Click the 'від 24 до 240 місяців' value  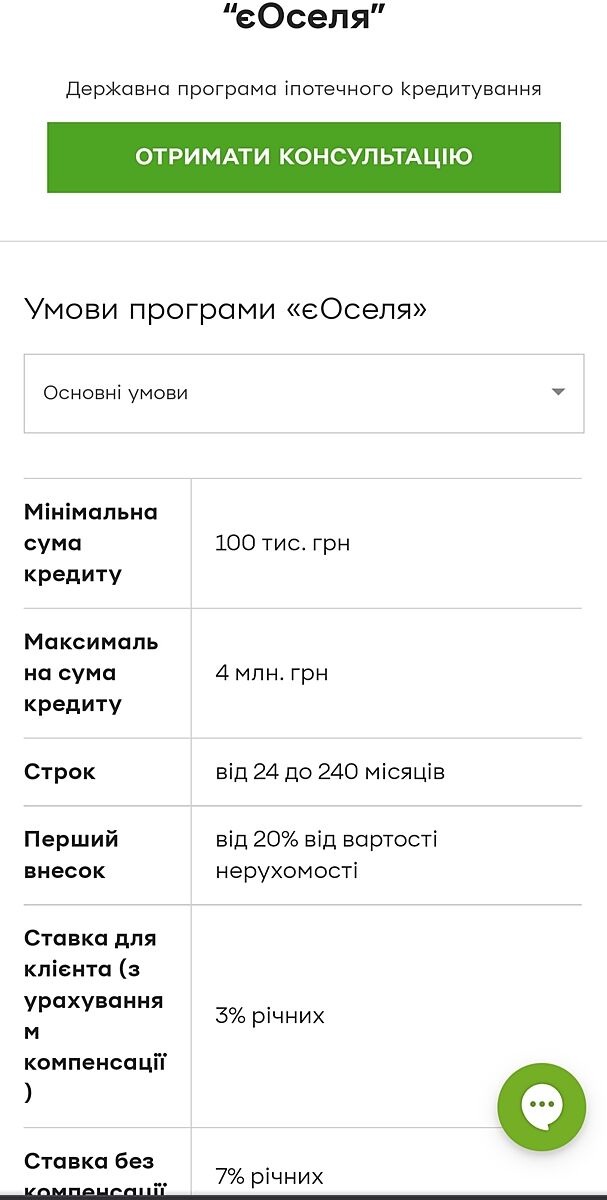[x=330, y=772]
